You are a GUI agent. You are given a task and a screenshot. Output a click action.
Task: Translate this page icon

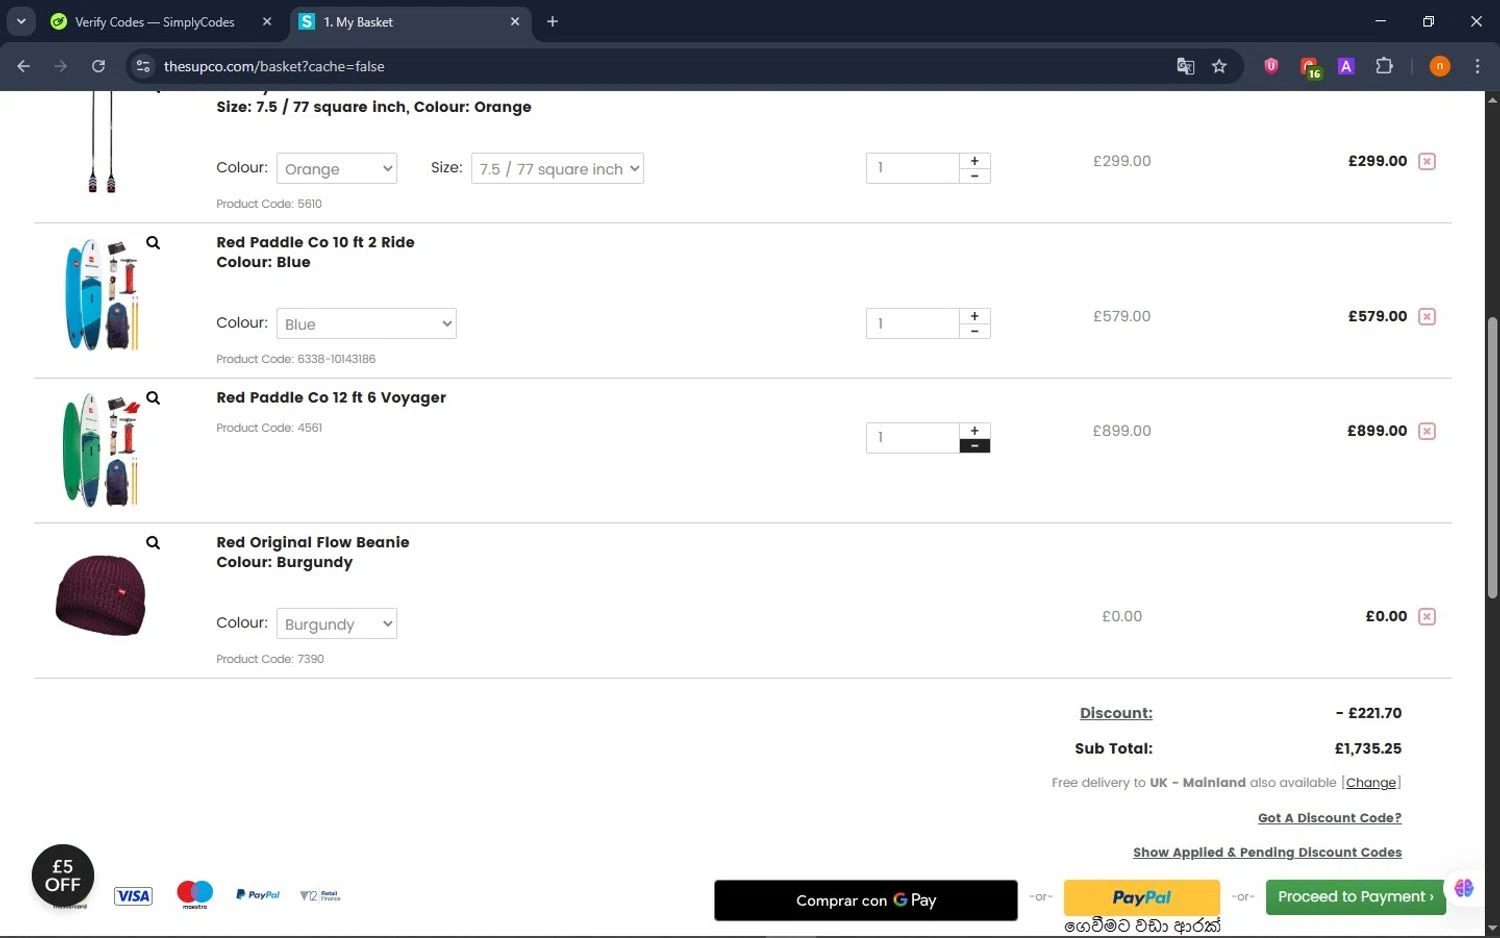pyautogui.click(x=1186, y=66)
